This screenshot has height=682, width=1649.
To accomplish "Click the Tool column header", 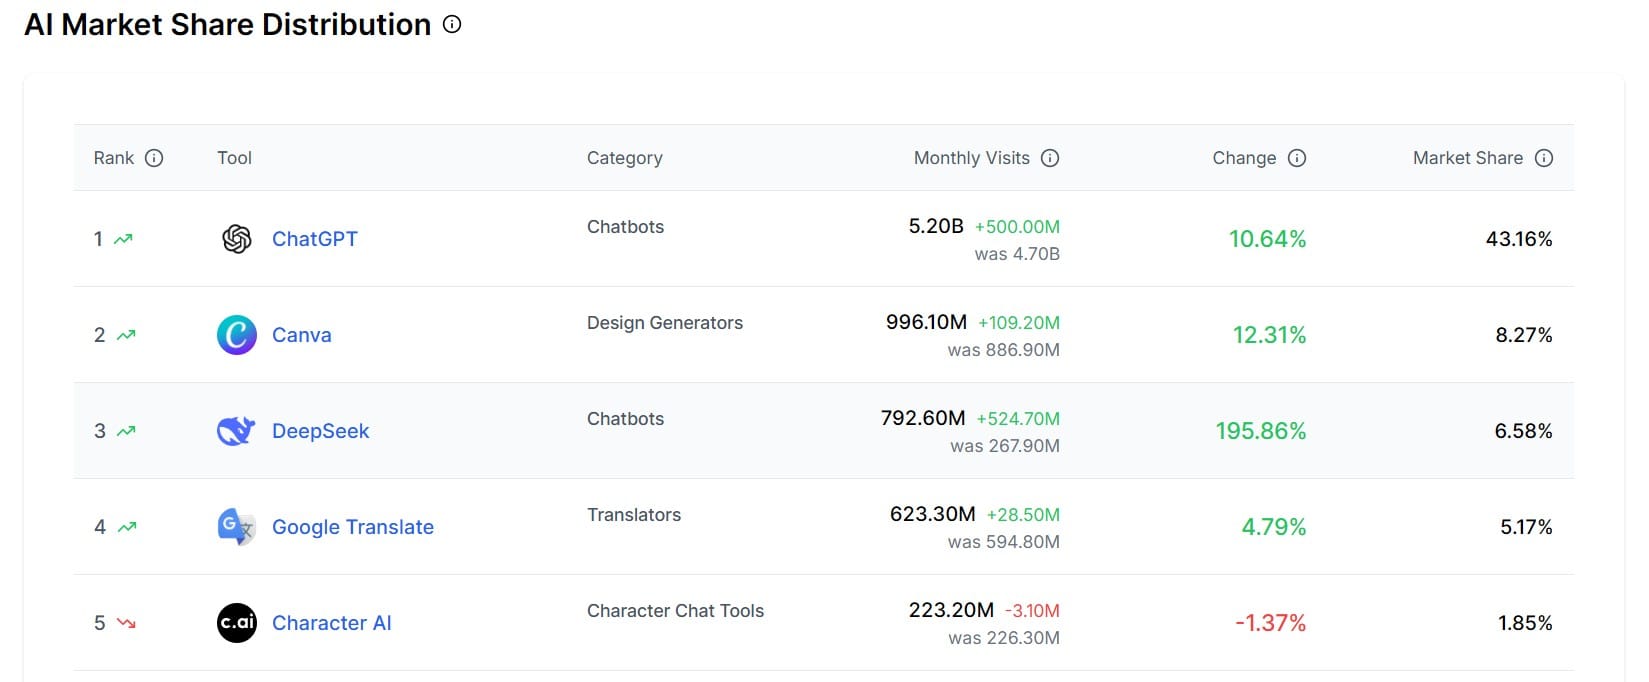I will tap(235, 158).
